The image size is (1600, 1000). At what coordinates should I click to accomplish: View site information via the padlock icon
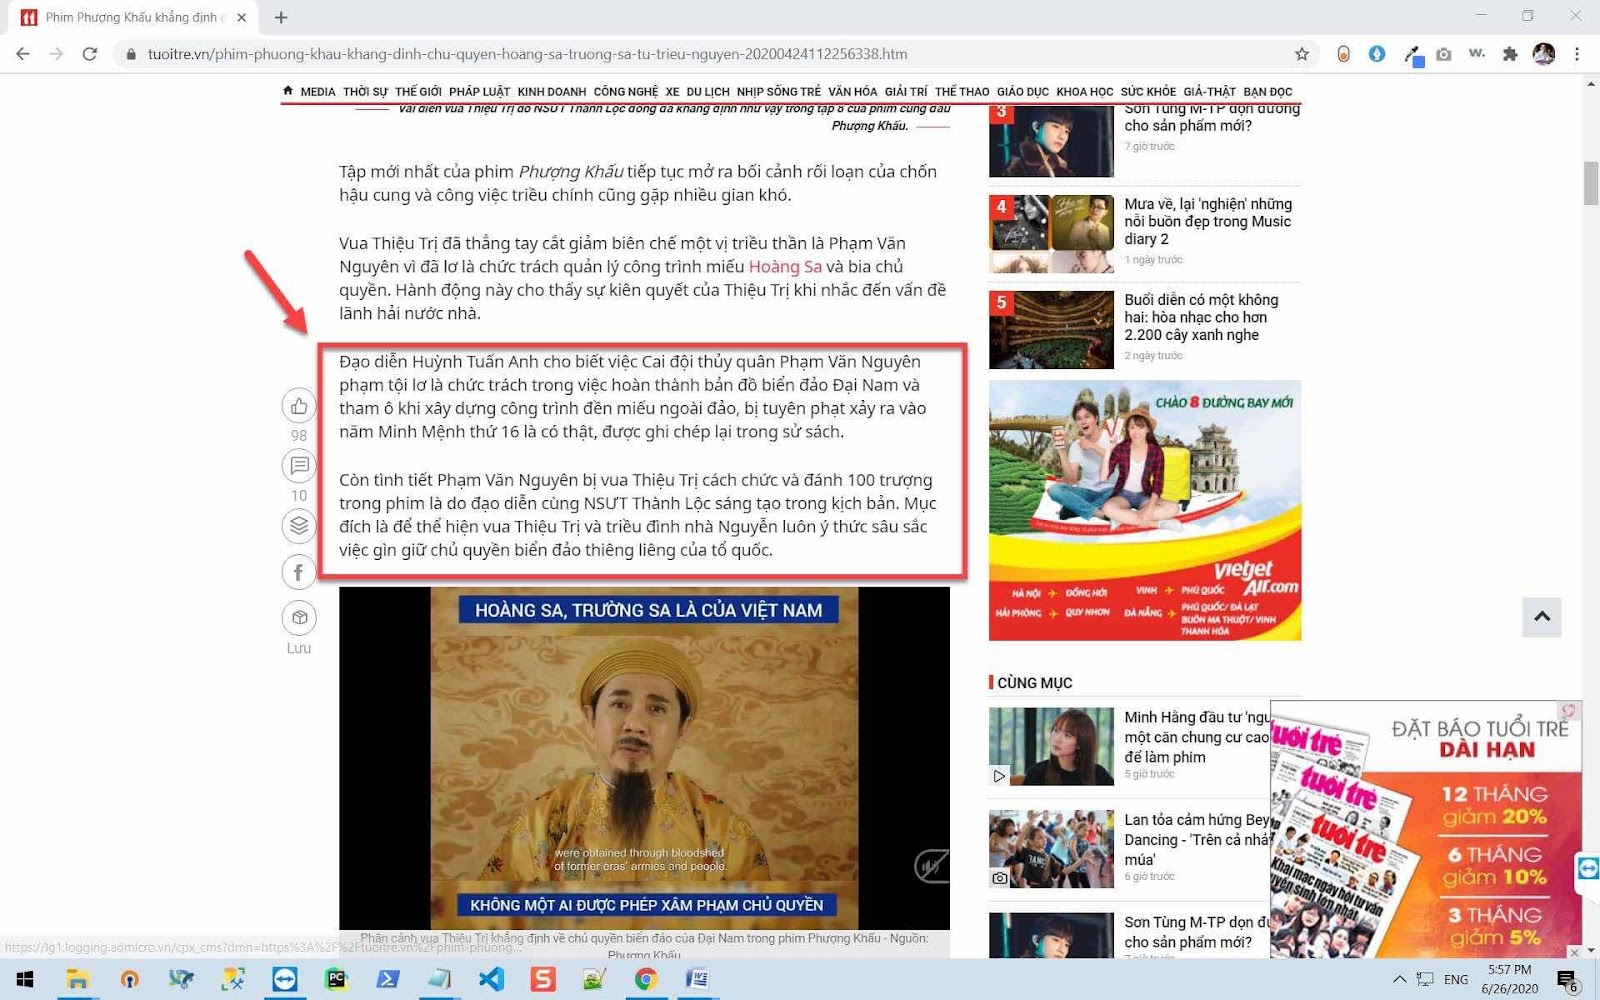[131, 54]
